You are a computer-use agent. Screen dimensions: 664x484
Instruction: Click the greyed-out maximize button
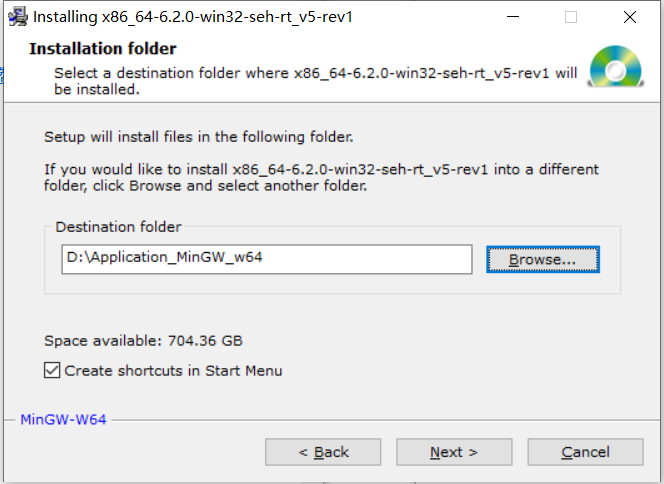coord(571,17)
